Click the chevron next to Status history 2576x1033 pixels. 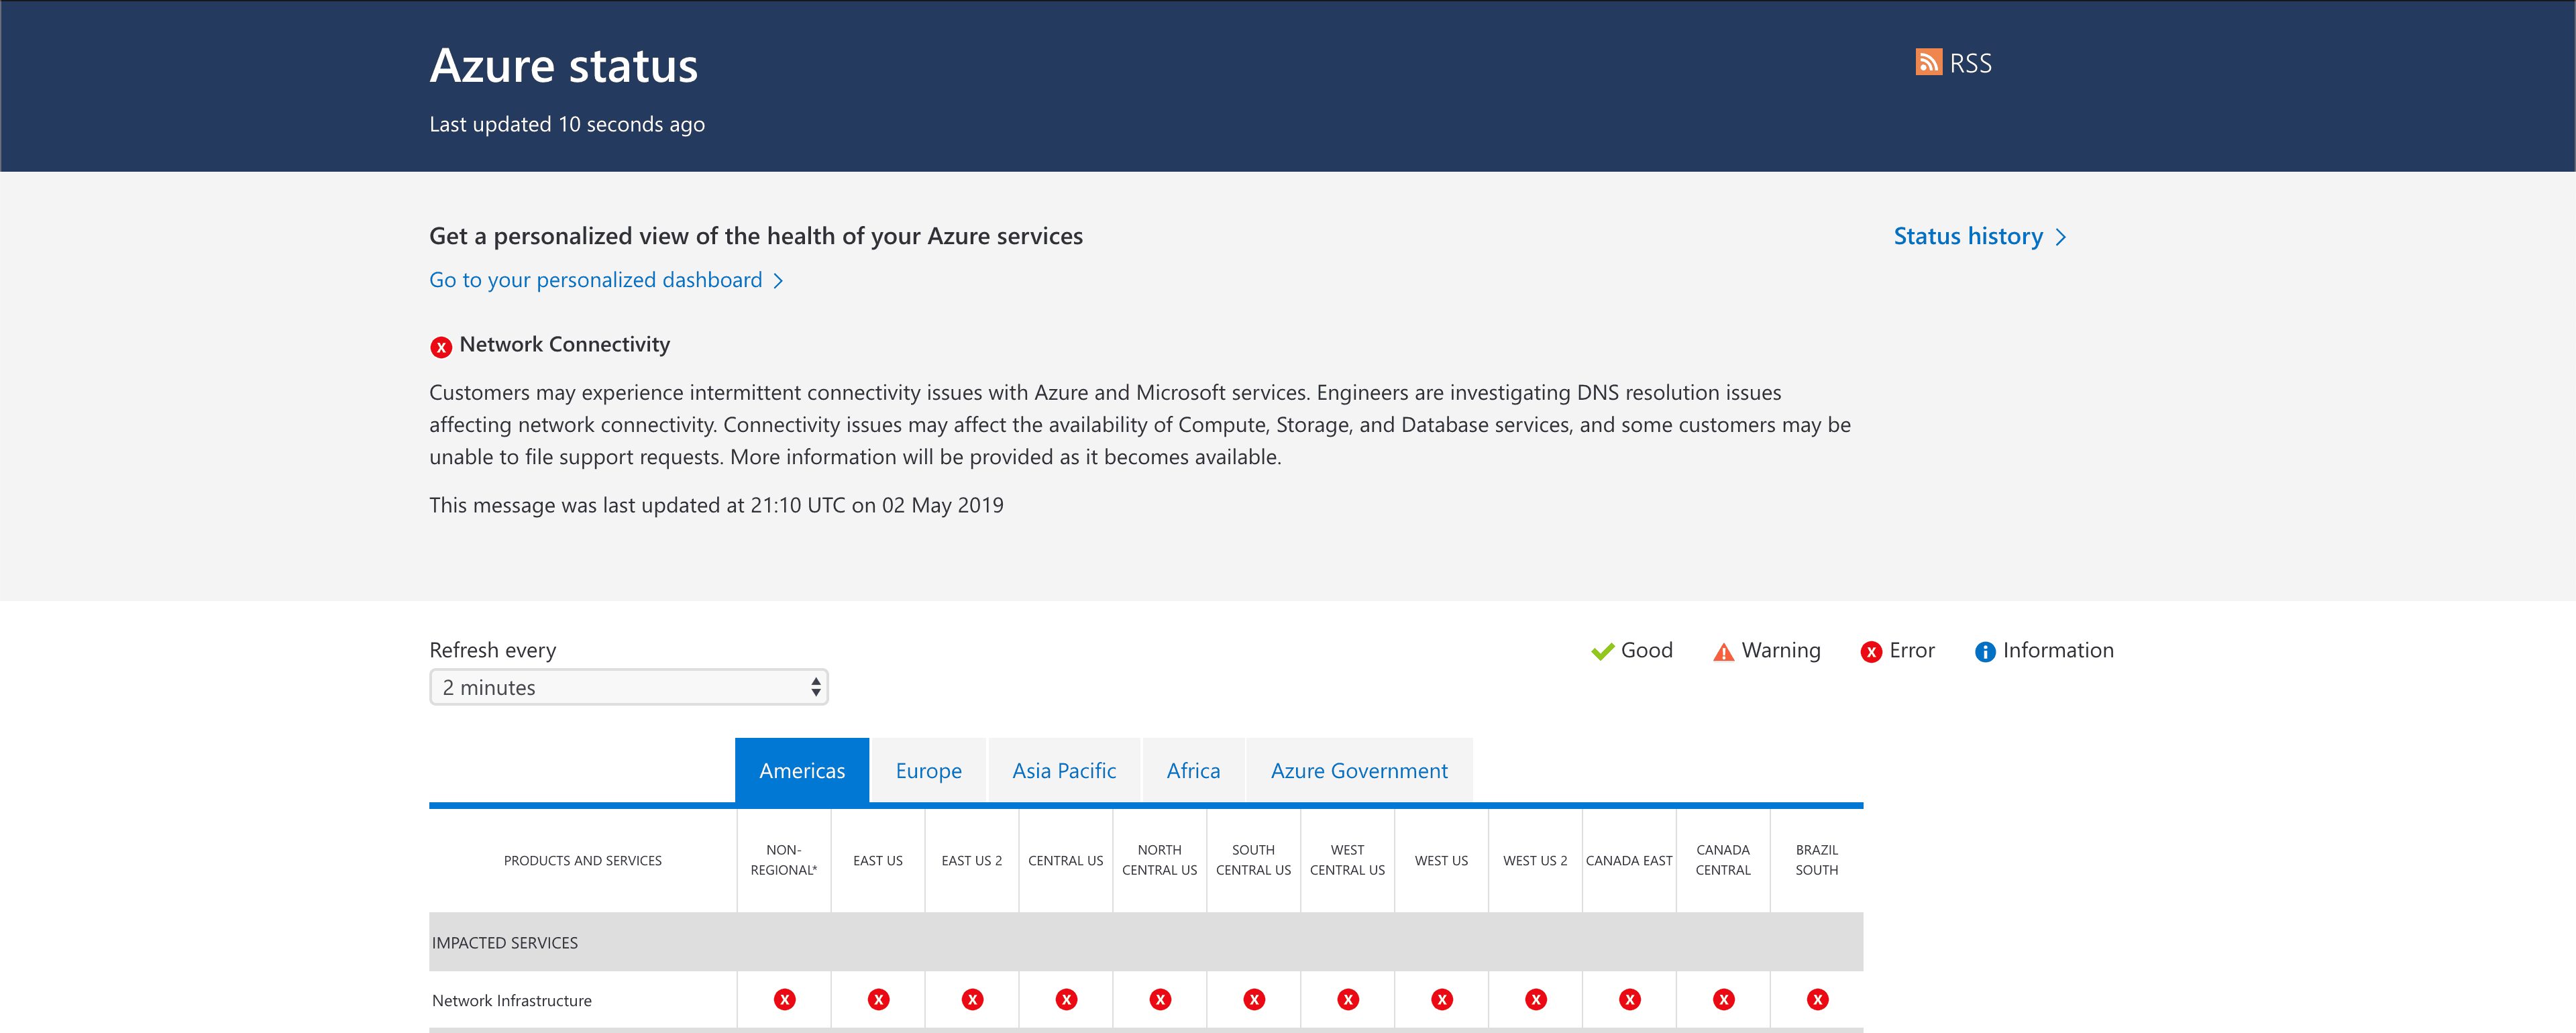pyautogui.click(x=2060, y=237)
